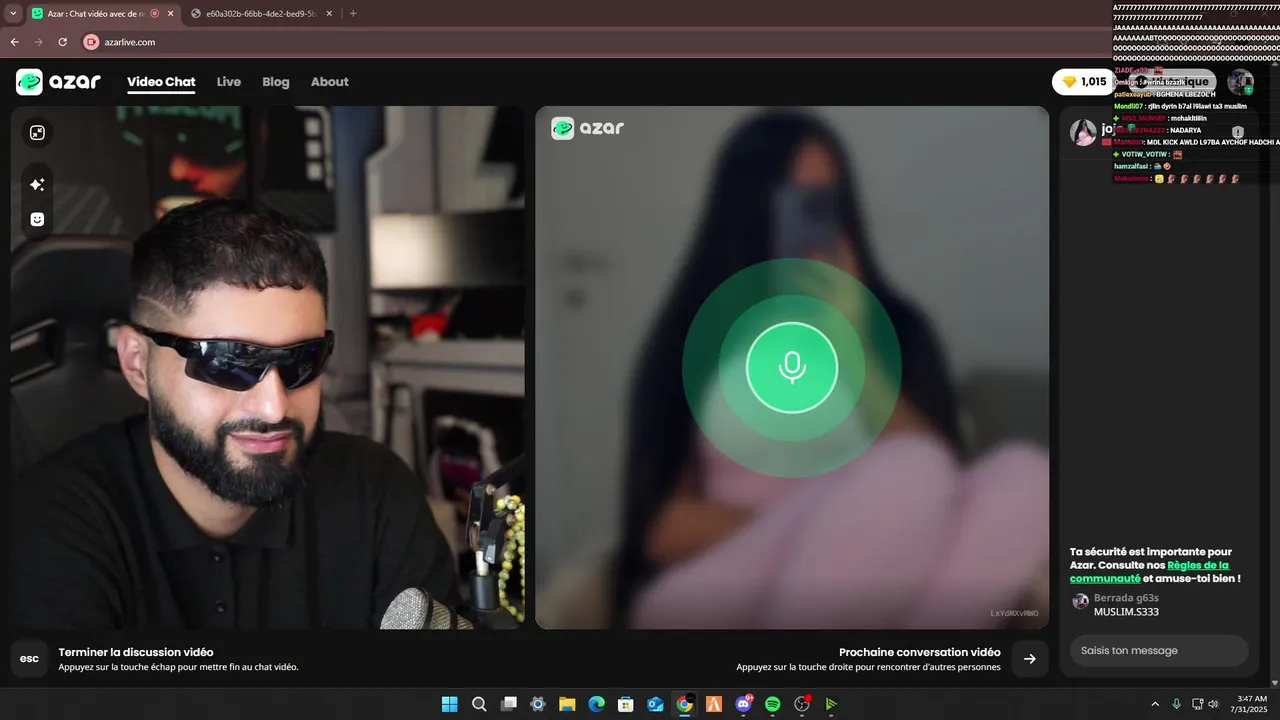Open the gem balance showing 1,015
1280x720 pixels.
1082,82
